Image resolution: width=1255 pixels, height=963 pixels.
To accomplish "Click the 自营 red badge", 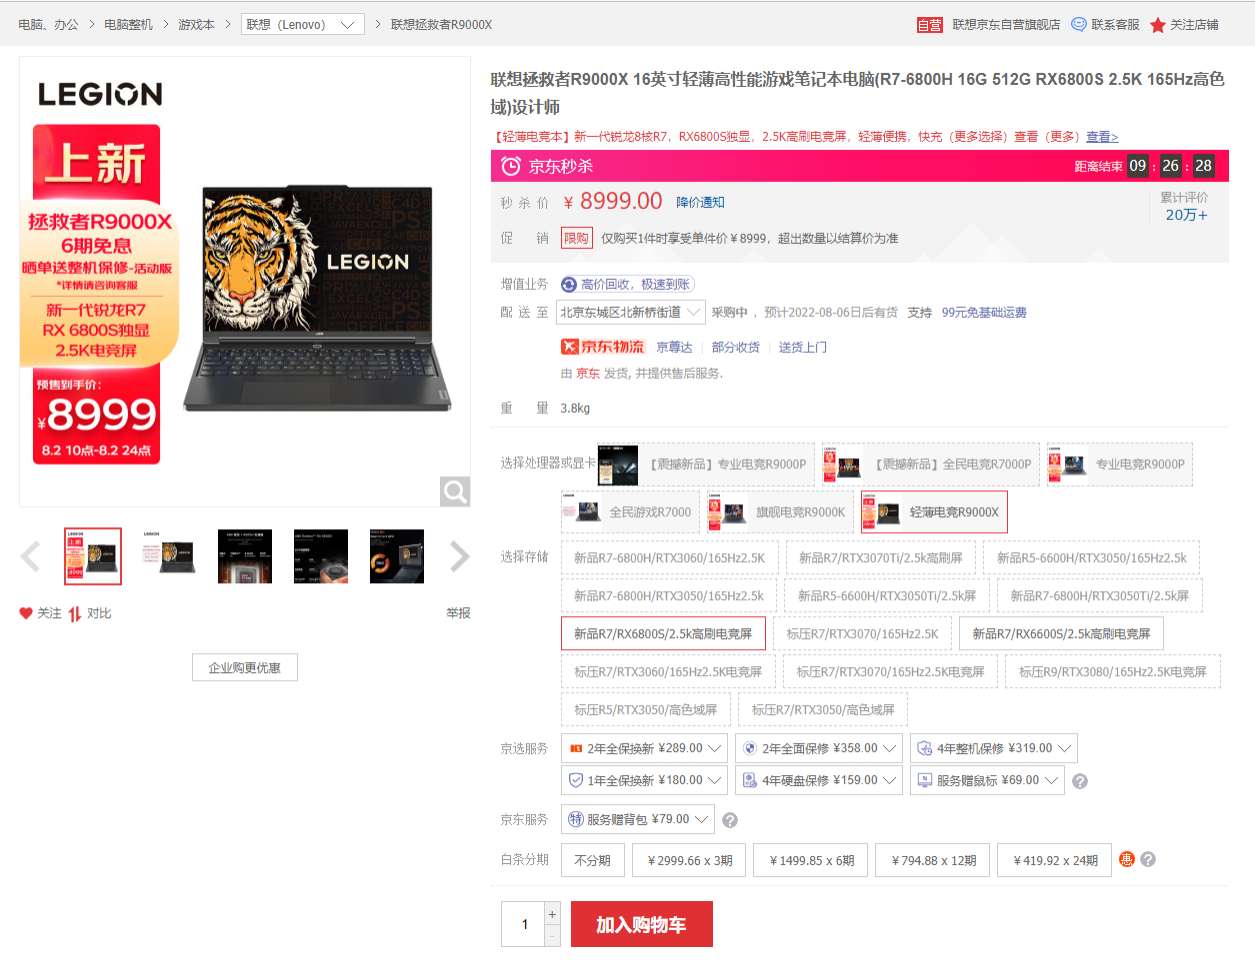I will [x=930, y=25].
